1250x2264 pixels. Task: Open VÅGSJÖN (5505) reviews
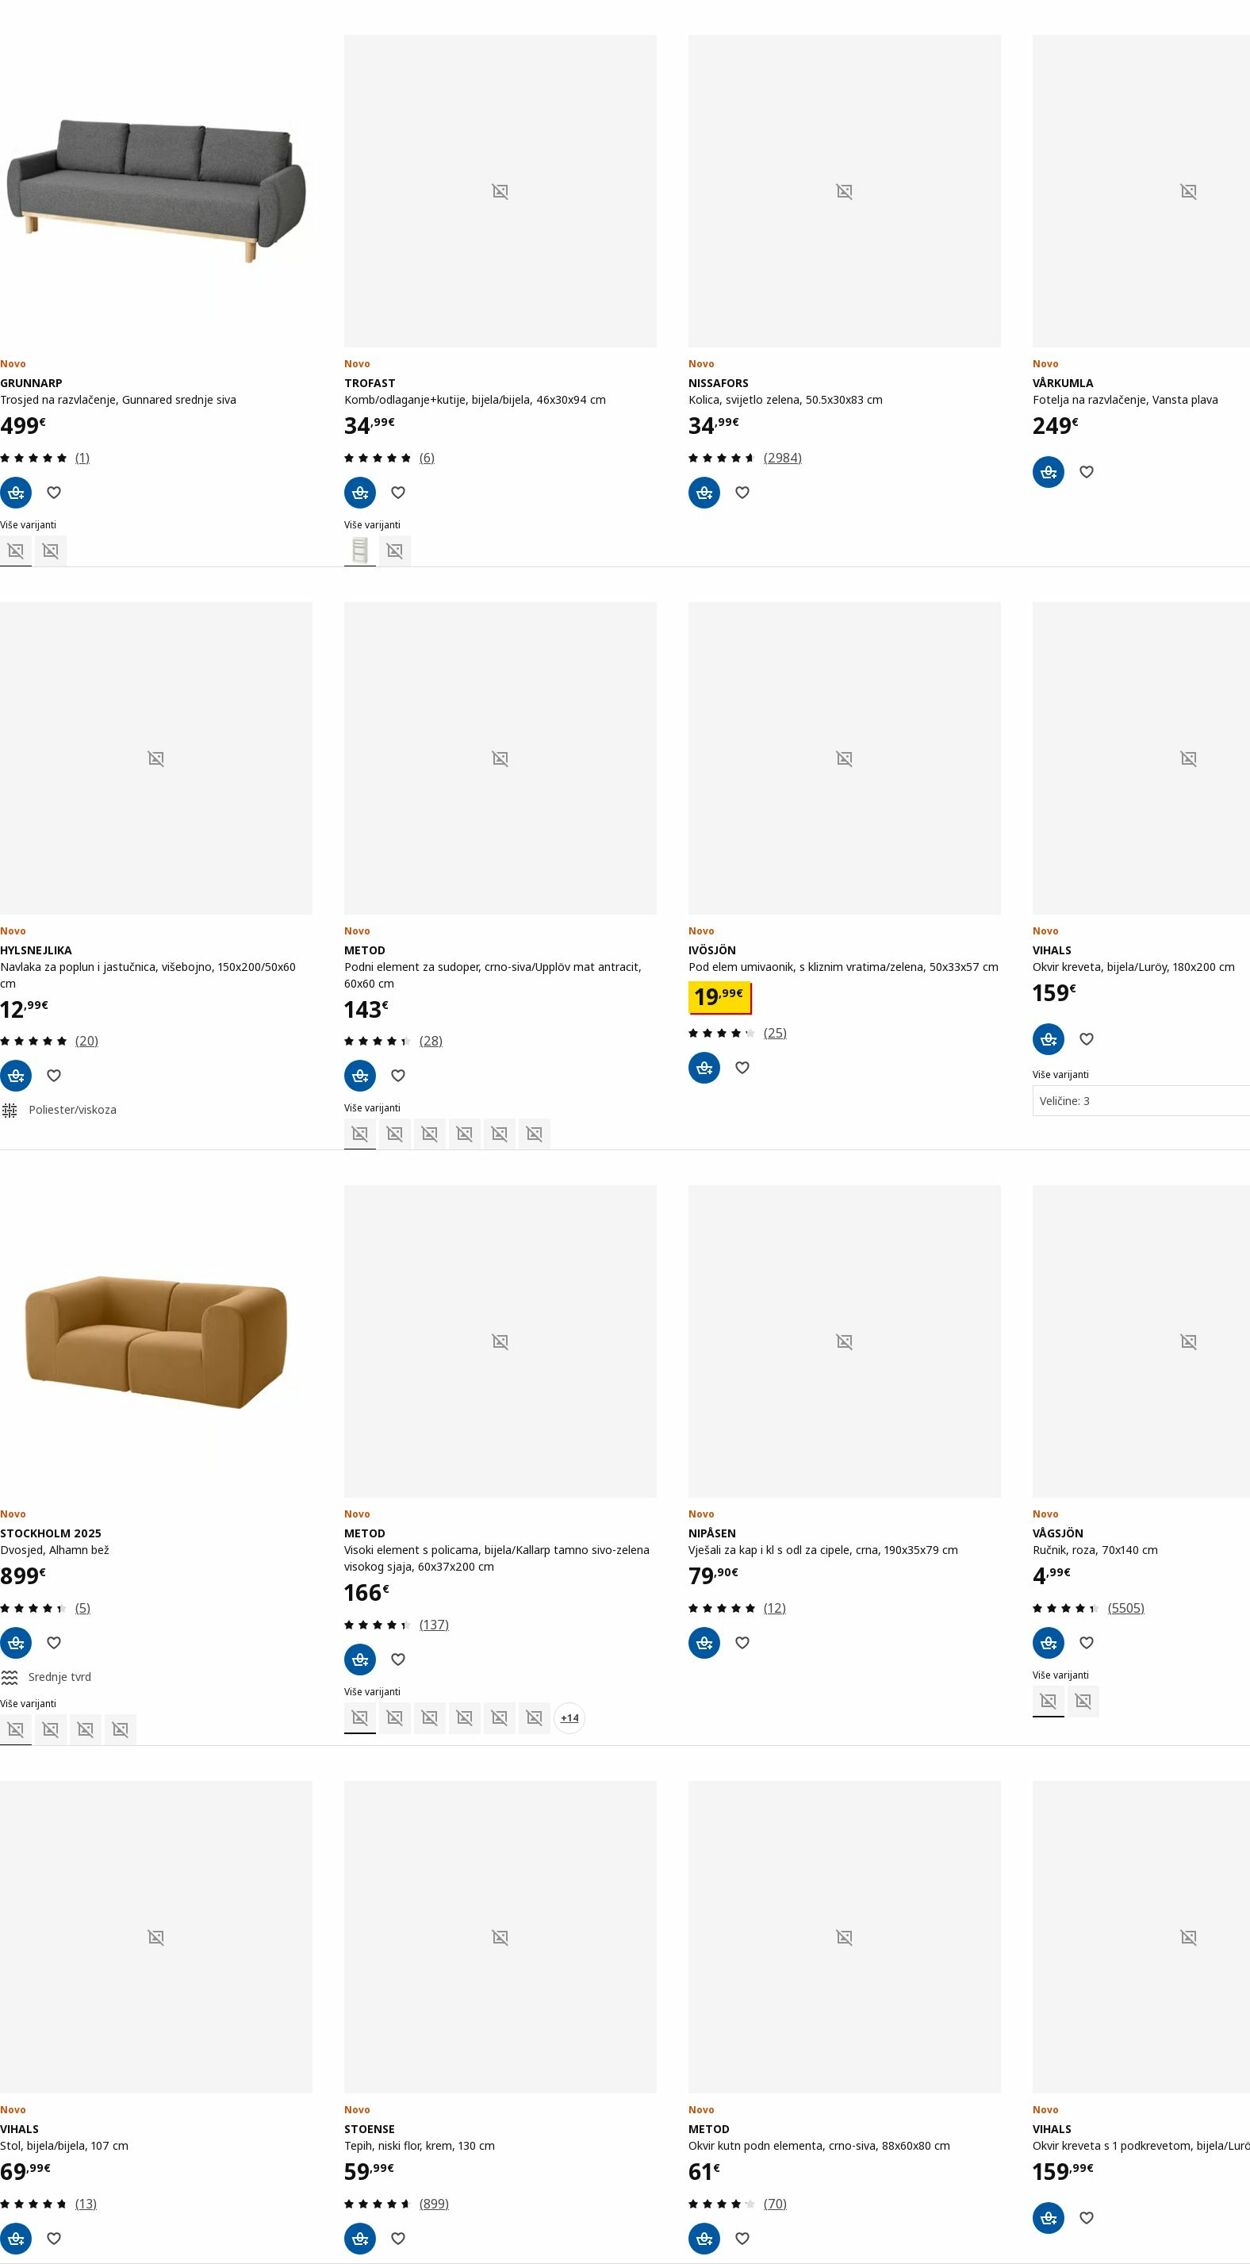(1126, 1608)
